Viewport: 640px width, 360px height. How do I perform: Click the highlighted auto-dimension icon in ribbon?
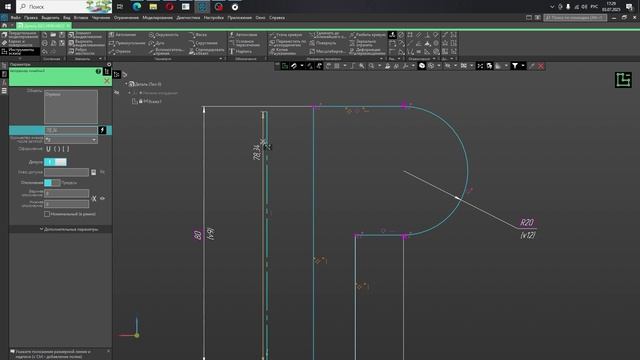[392, 35]
